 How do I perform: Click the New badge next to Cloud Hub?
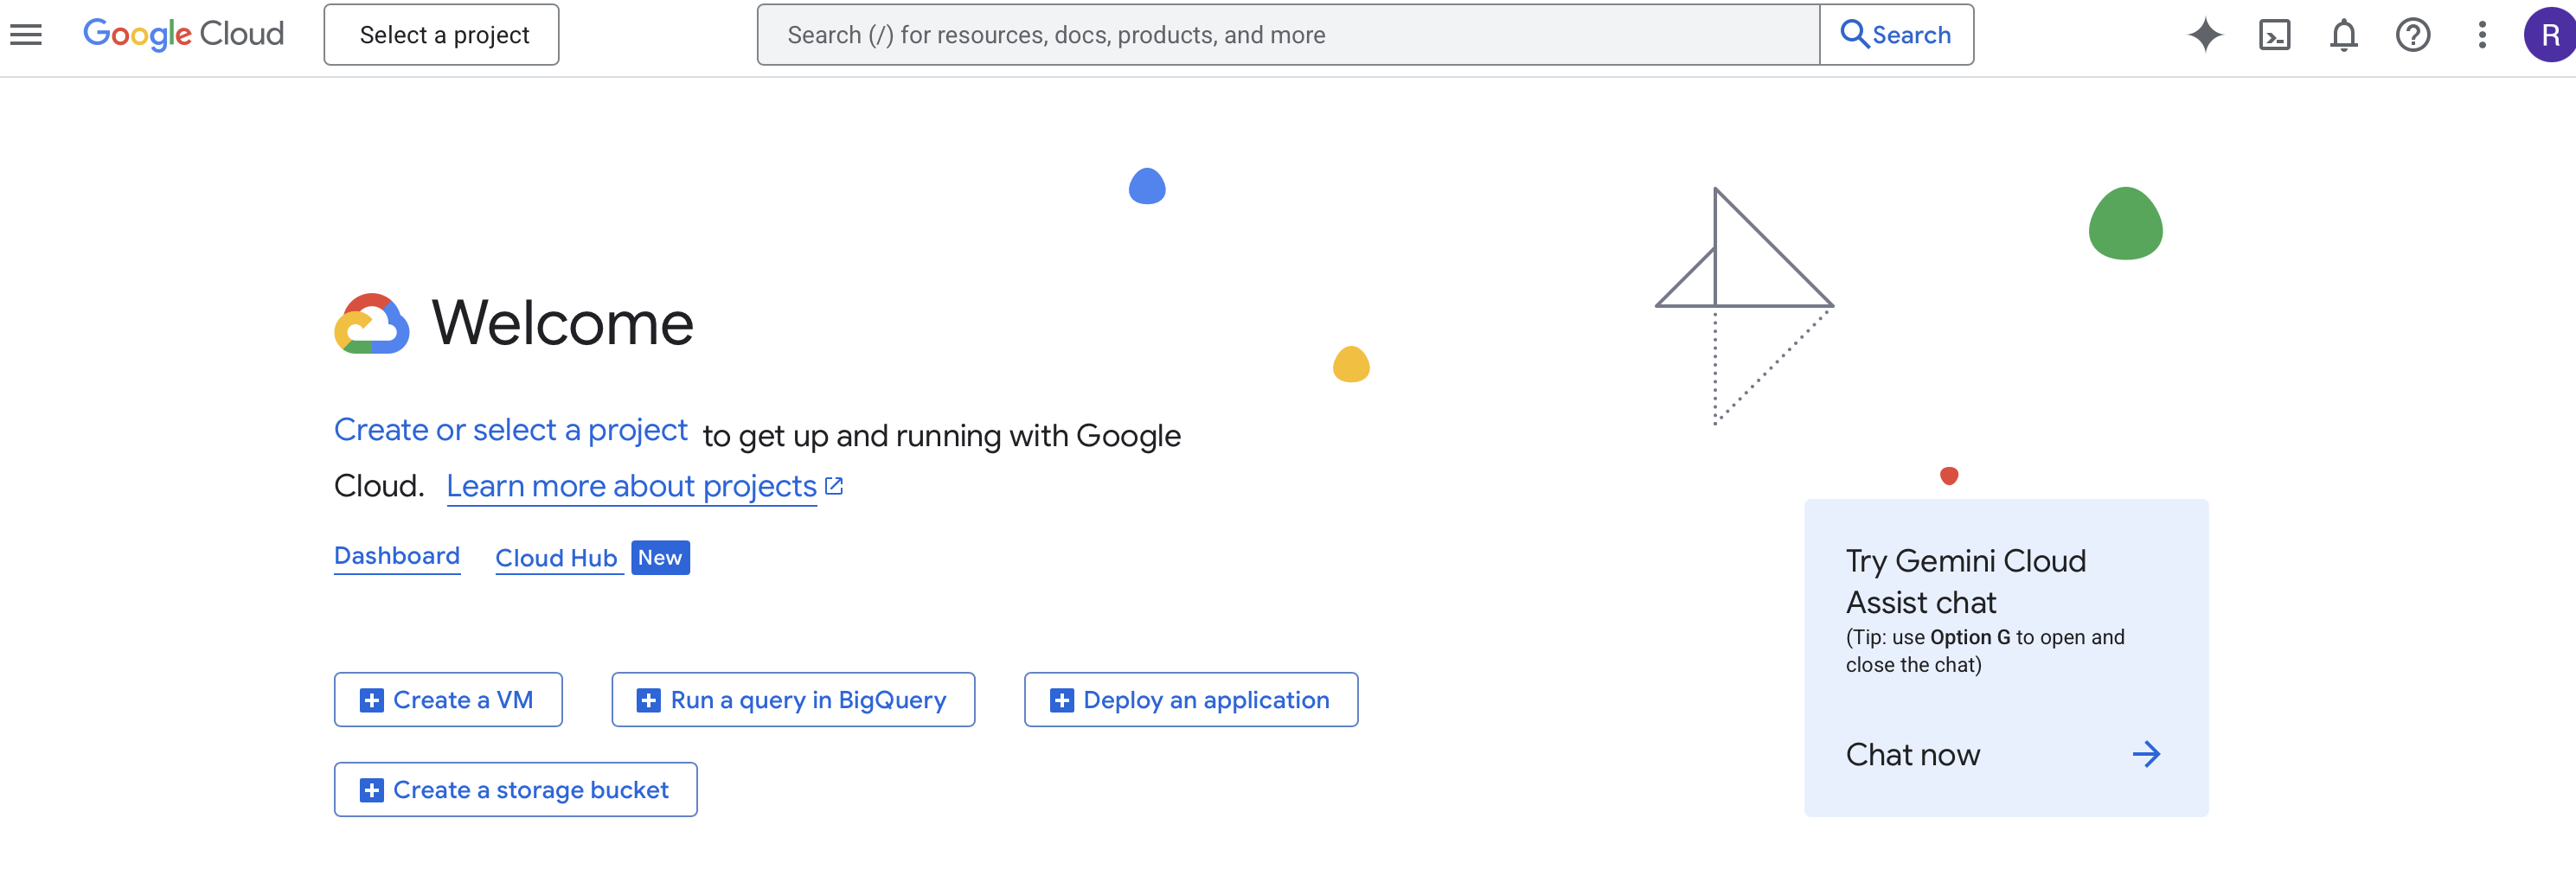[x=660, y=557]
